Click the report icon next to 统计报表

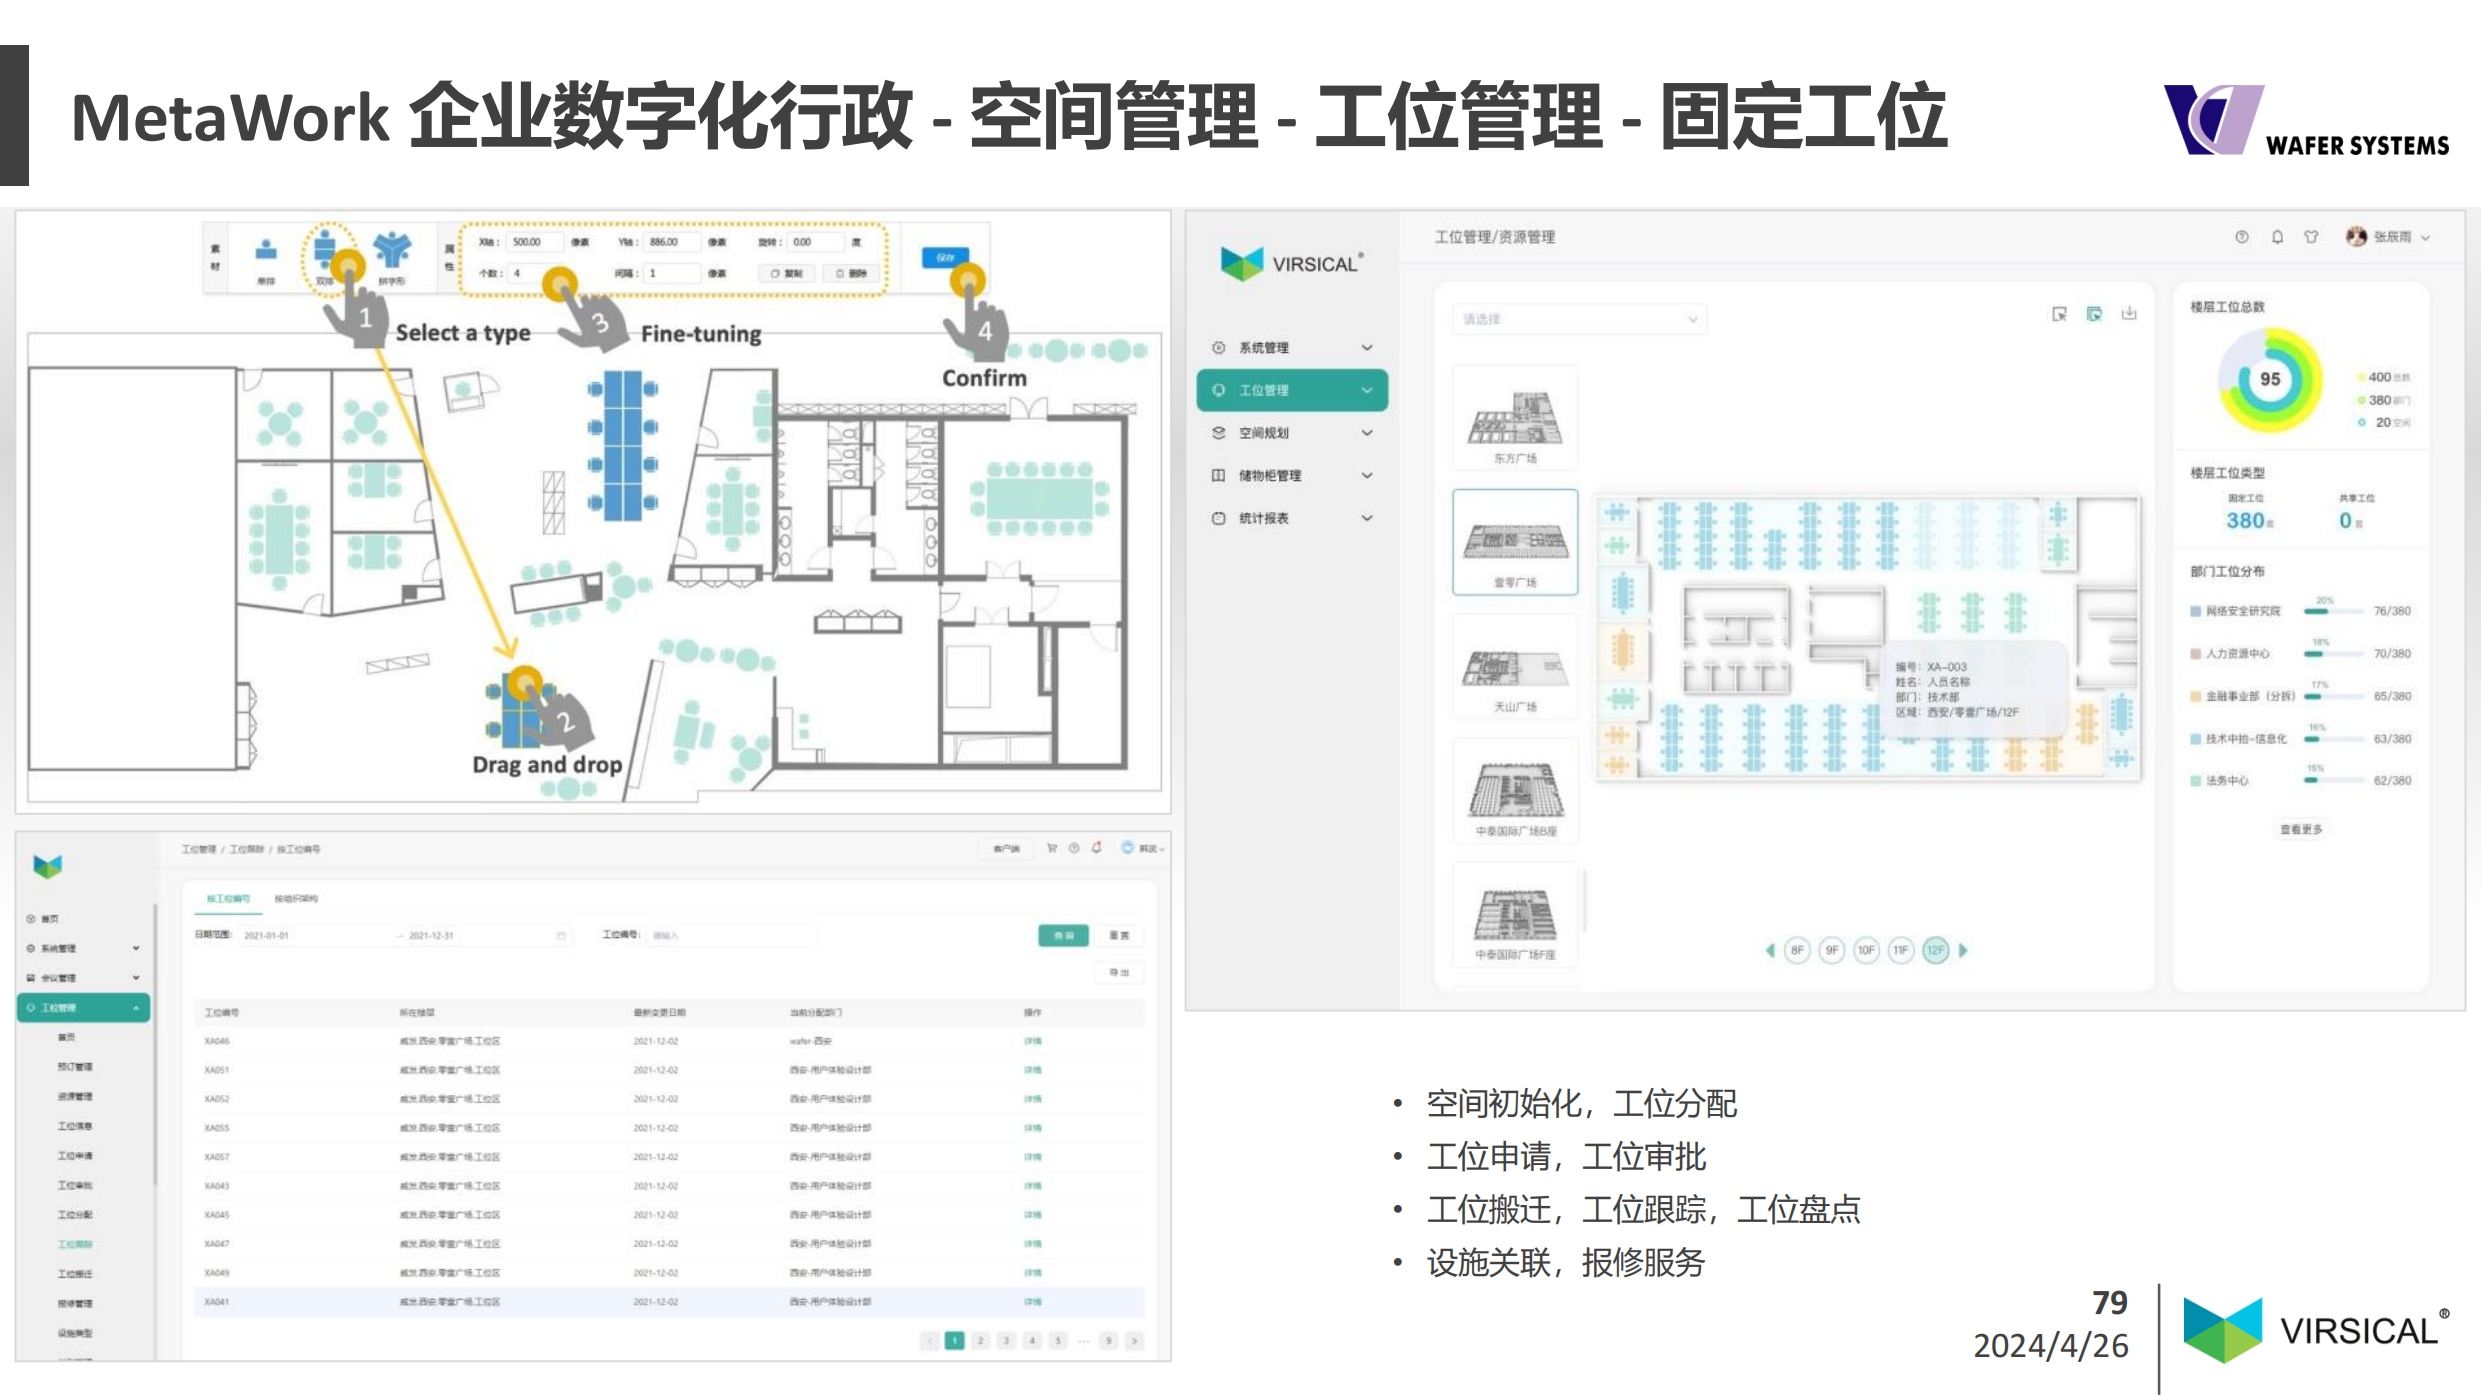(1218, 518)
